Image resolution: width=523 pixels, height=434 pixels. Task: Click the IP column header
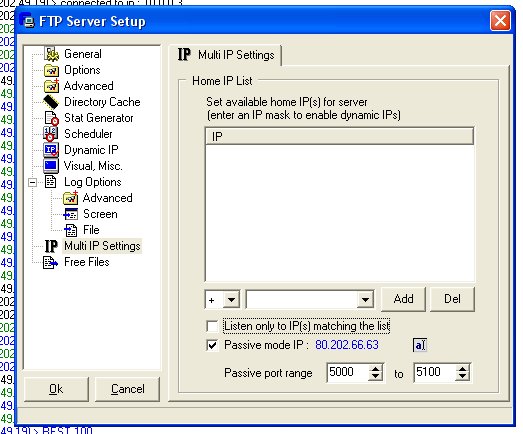click(x=340, y=136)
